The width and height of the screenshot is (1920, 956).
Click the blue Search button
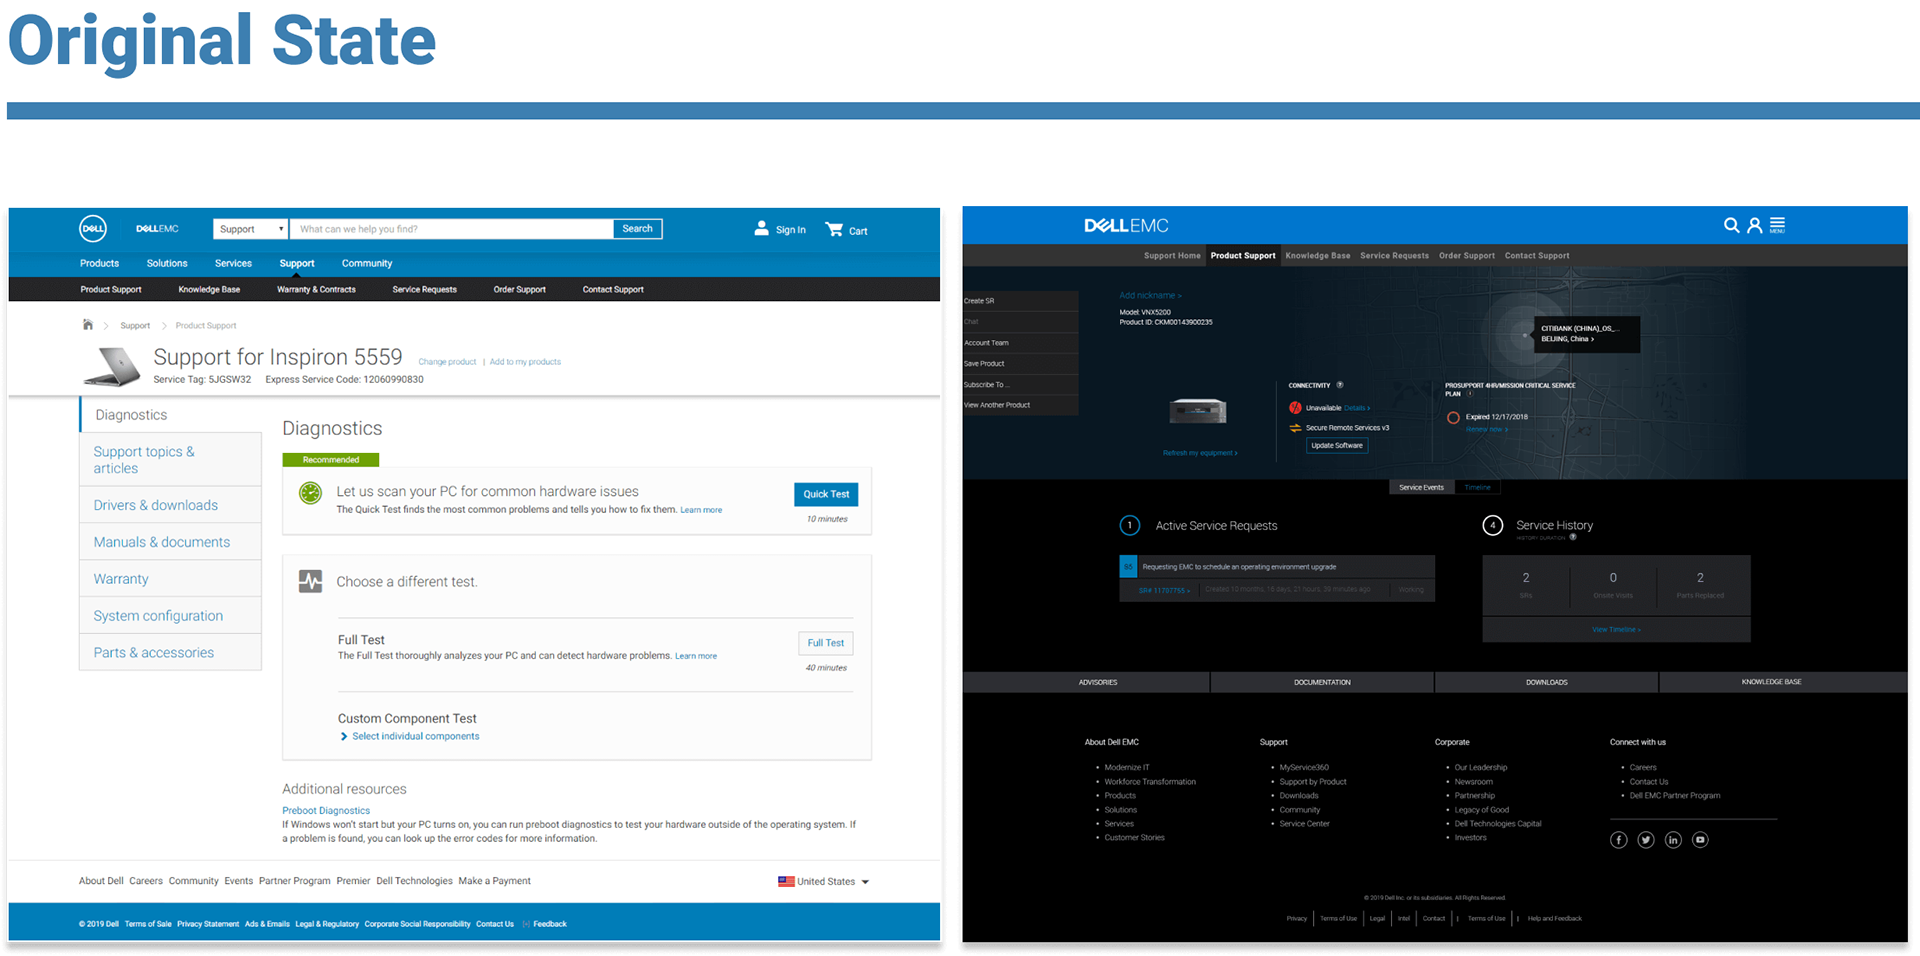click(637, 229)
